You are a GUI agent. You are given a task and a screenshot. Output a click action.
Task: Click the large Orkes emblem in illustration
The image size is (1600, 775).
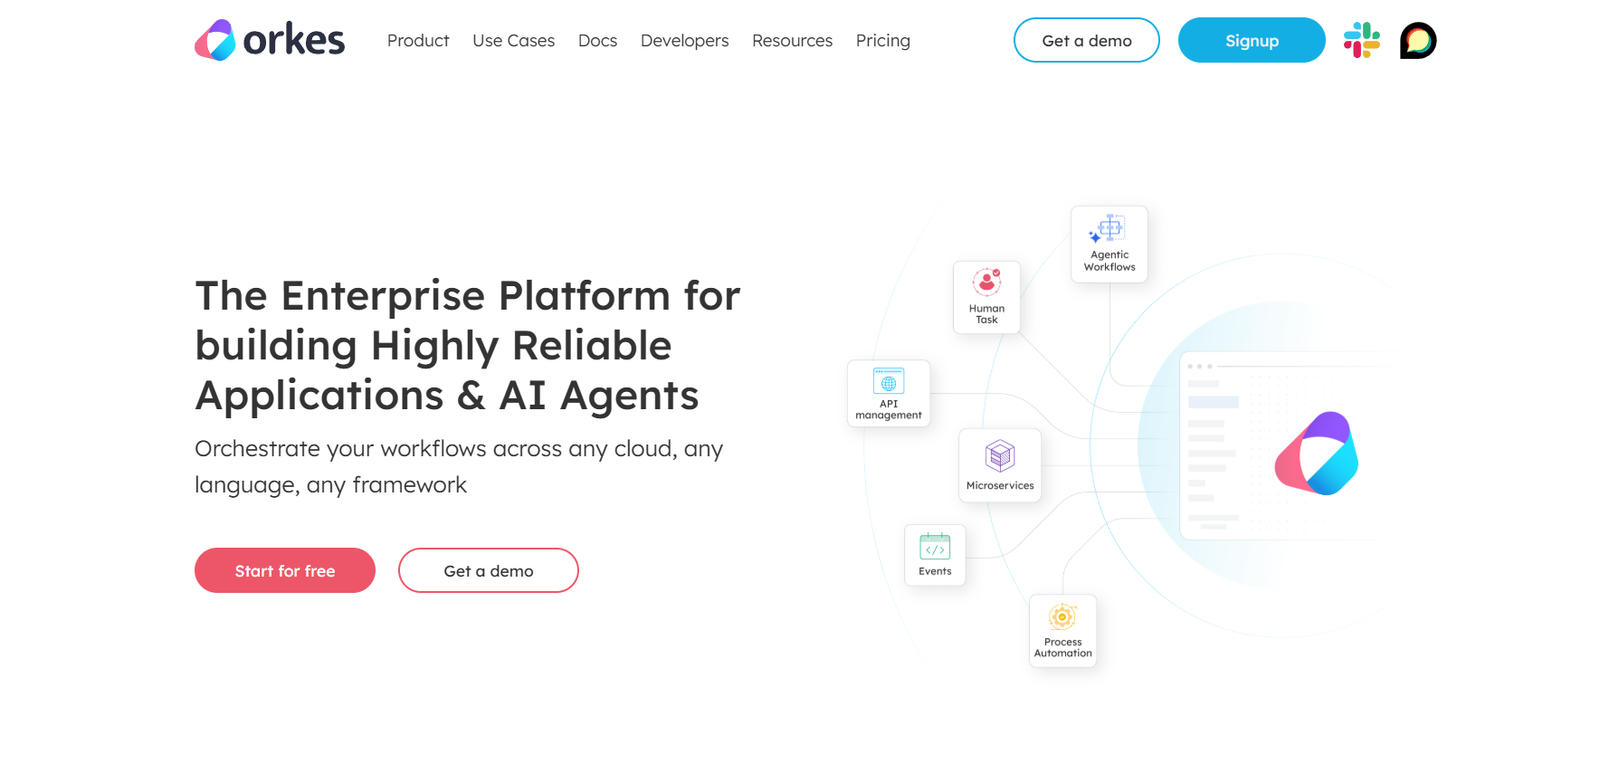1316,454
